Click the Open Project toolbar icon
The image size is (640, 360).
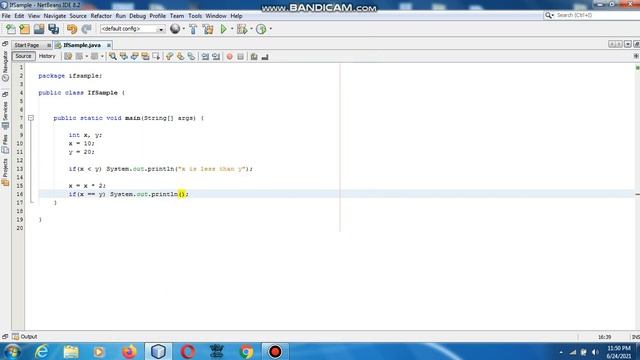(39, 29)
